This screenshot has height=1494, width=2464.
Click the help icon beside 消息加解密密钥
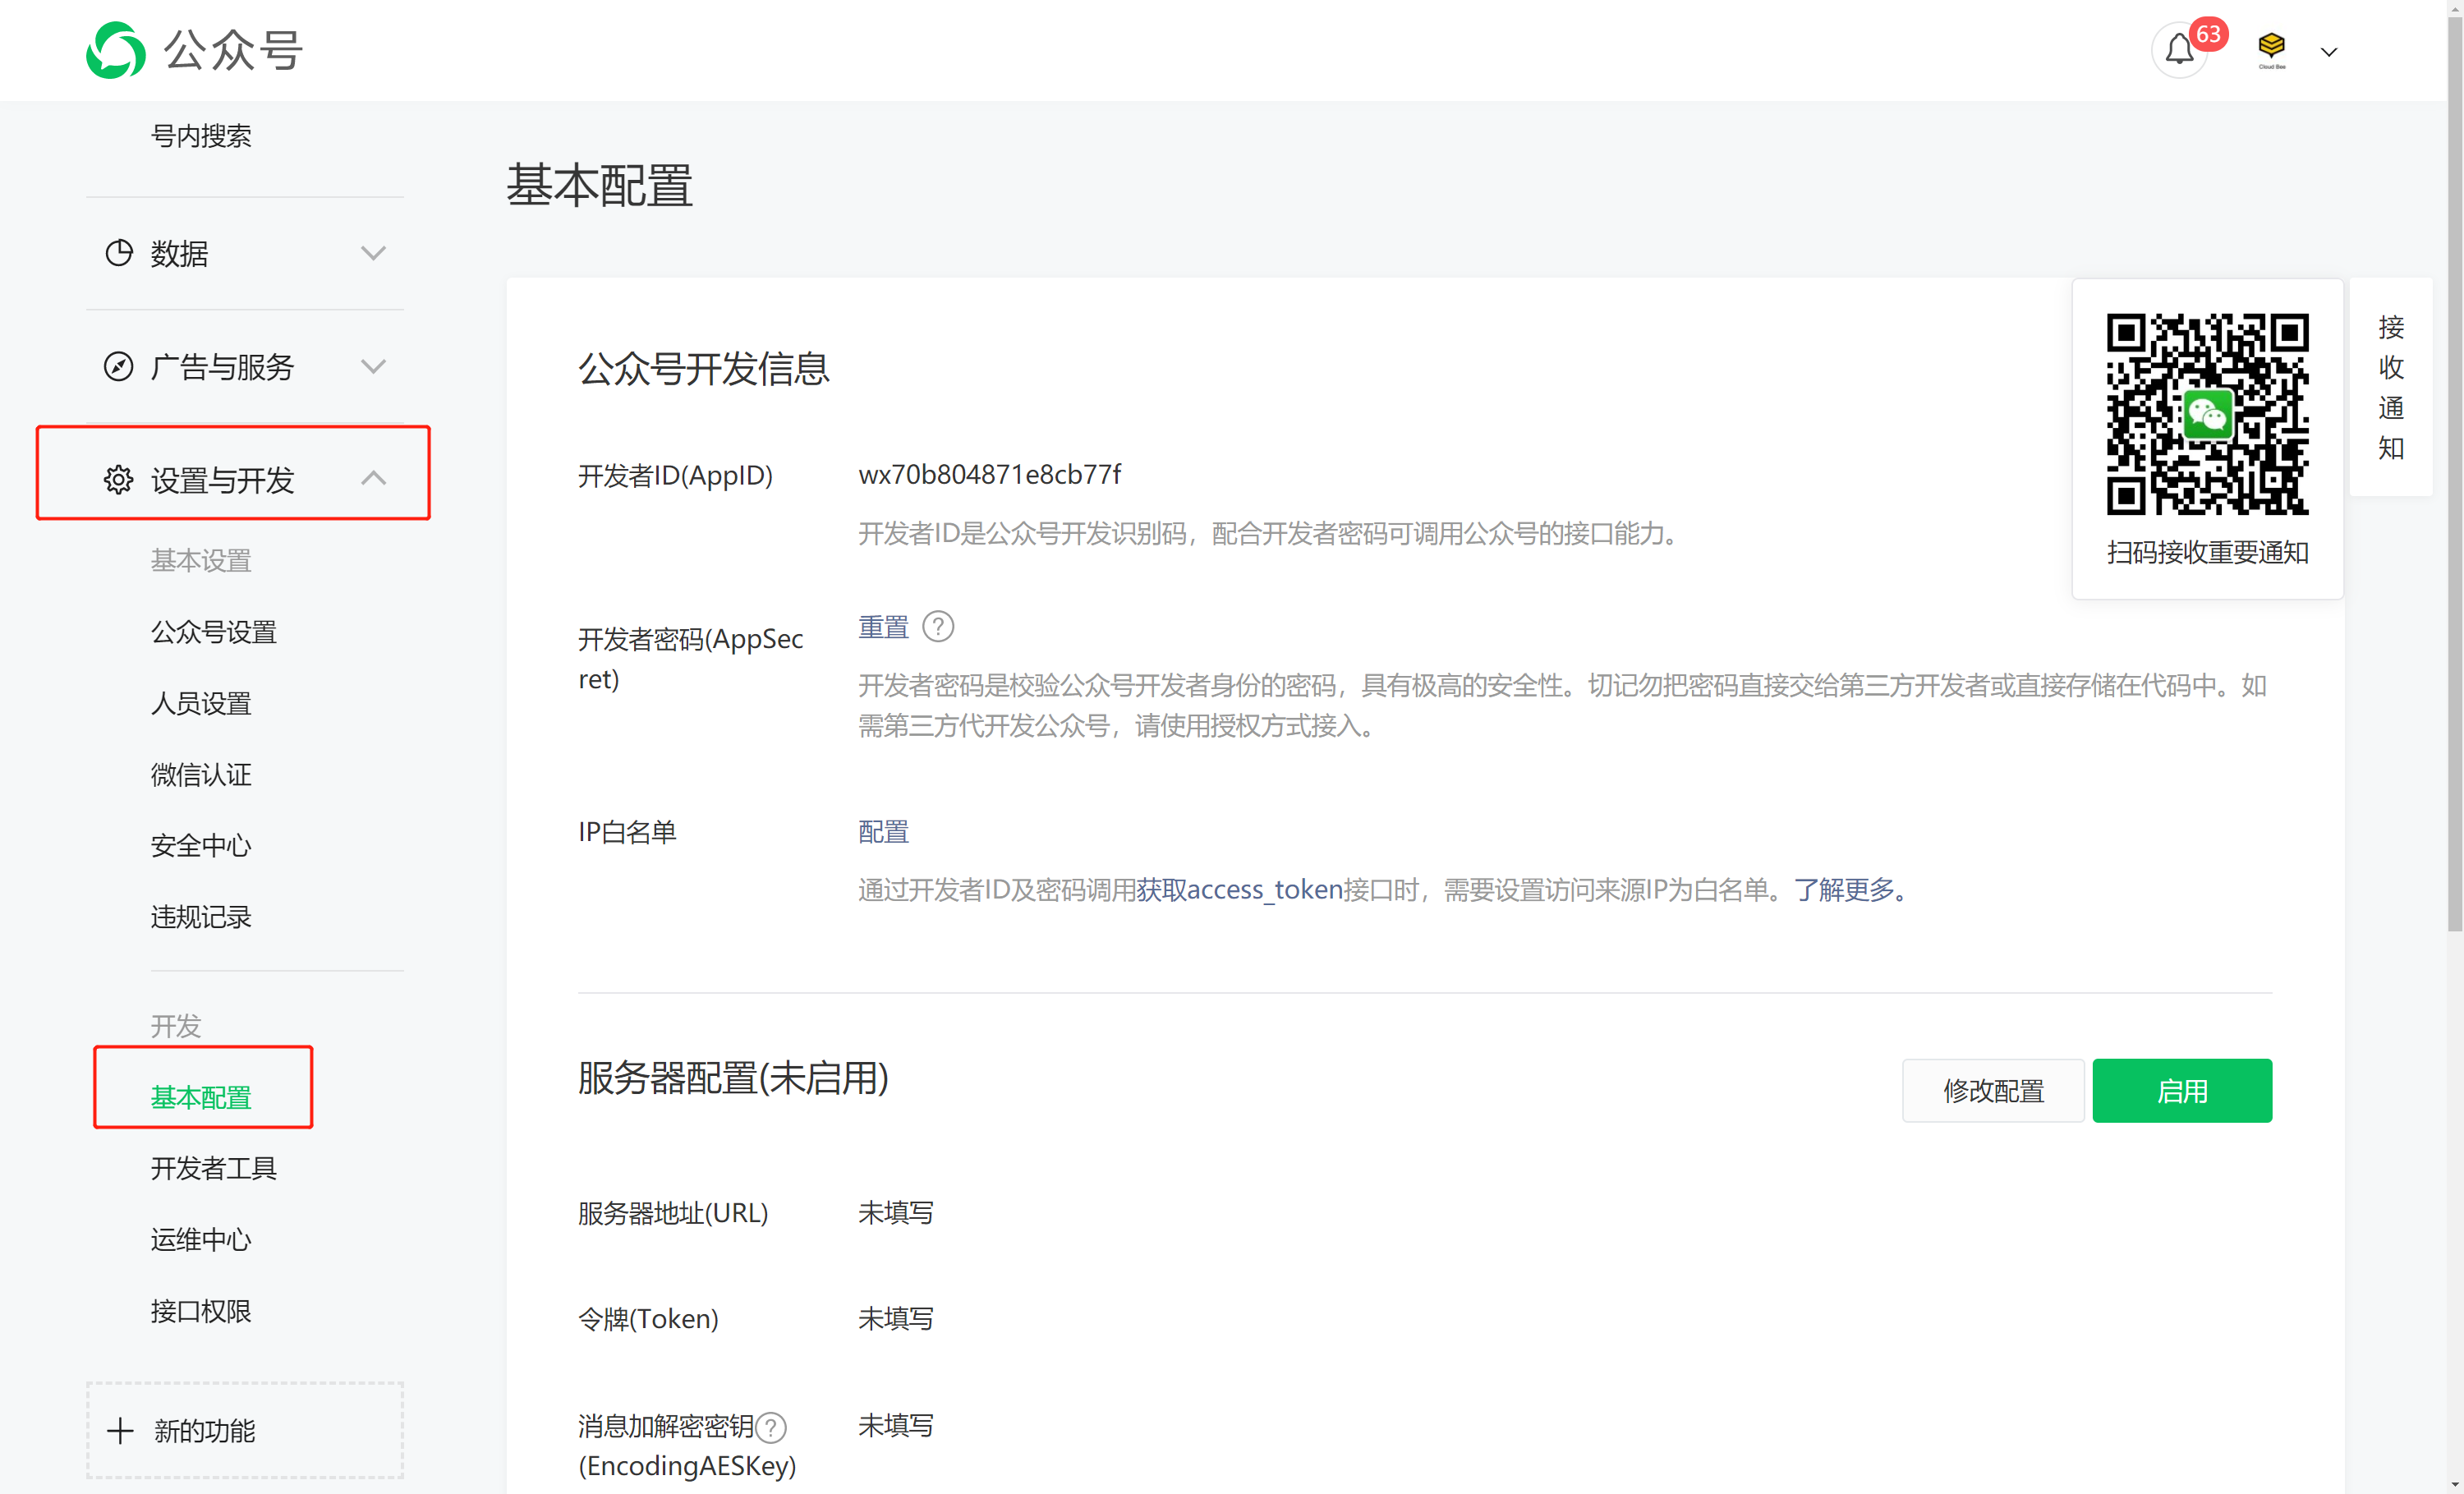point(771,1427)
